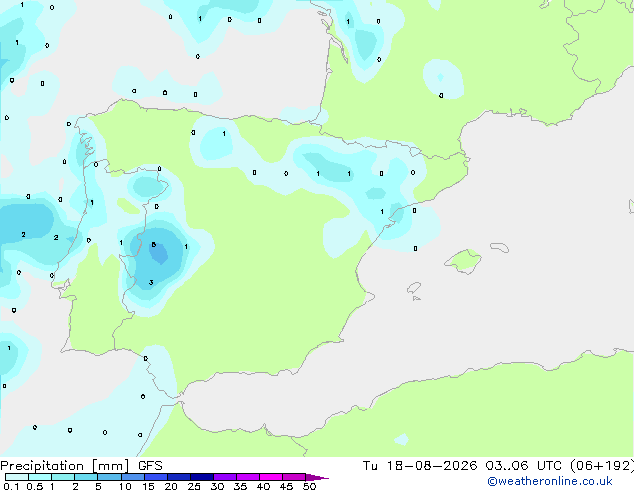
Task: Select the 20–25 mm dark blue swatch
Action: tap(179, 477)
